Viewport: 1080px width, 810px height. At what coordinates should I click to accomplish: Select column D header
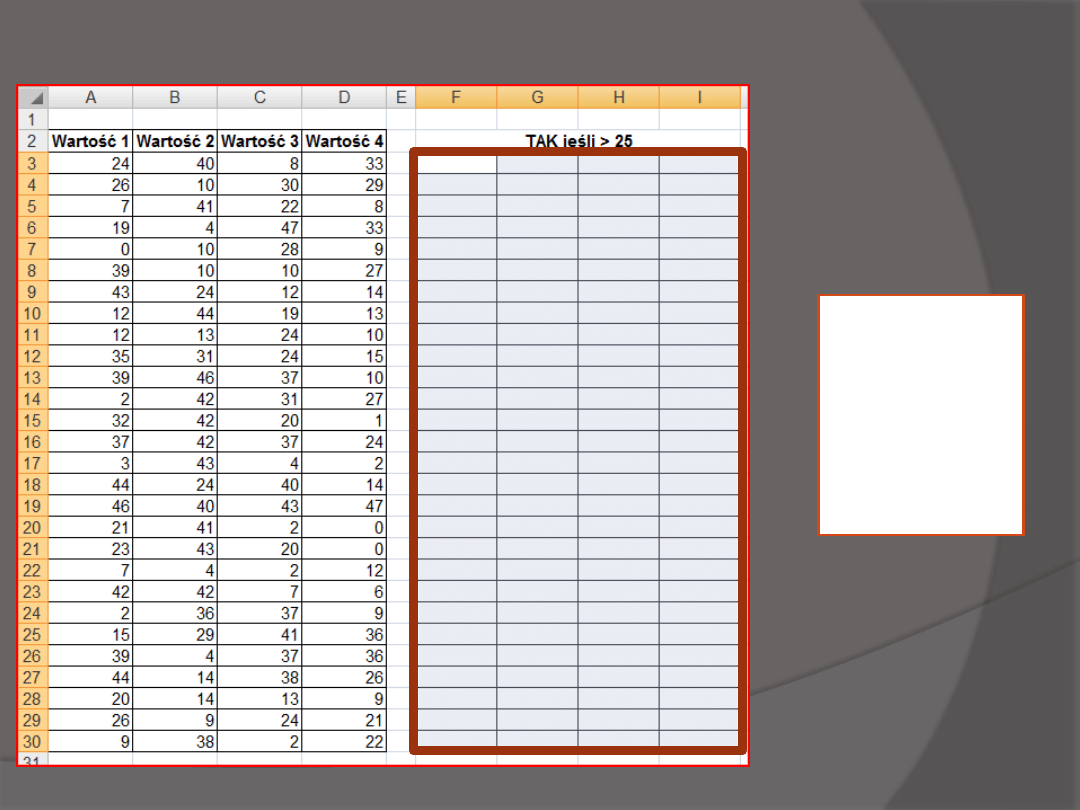344,97
